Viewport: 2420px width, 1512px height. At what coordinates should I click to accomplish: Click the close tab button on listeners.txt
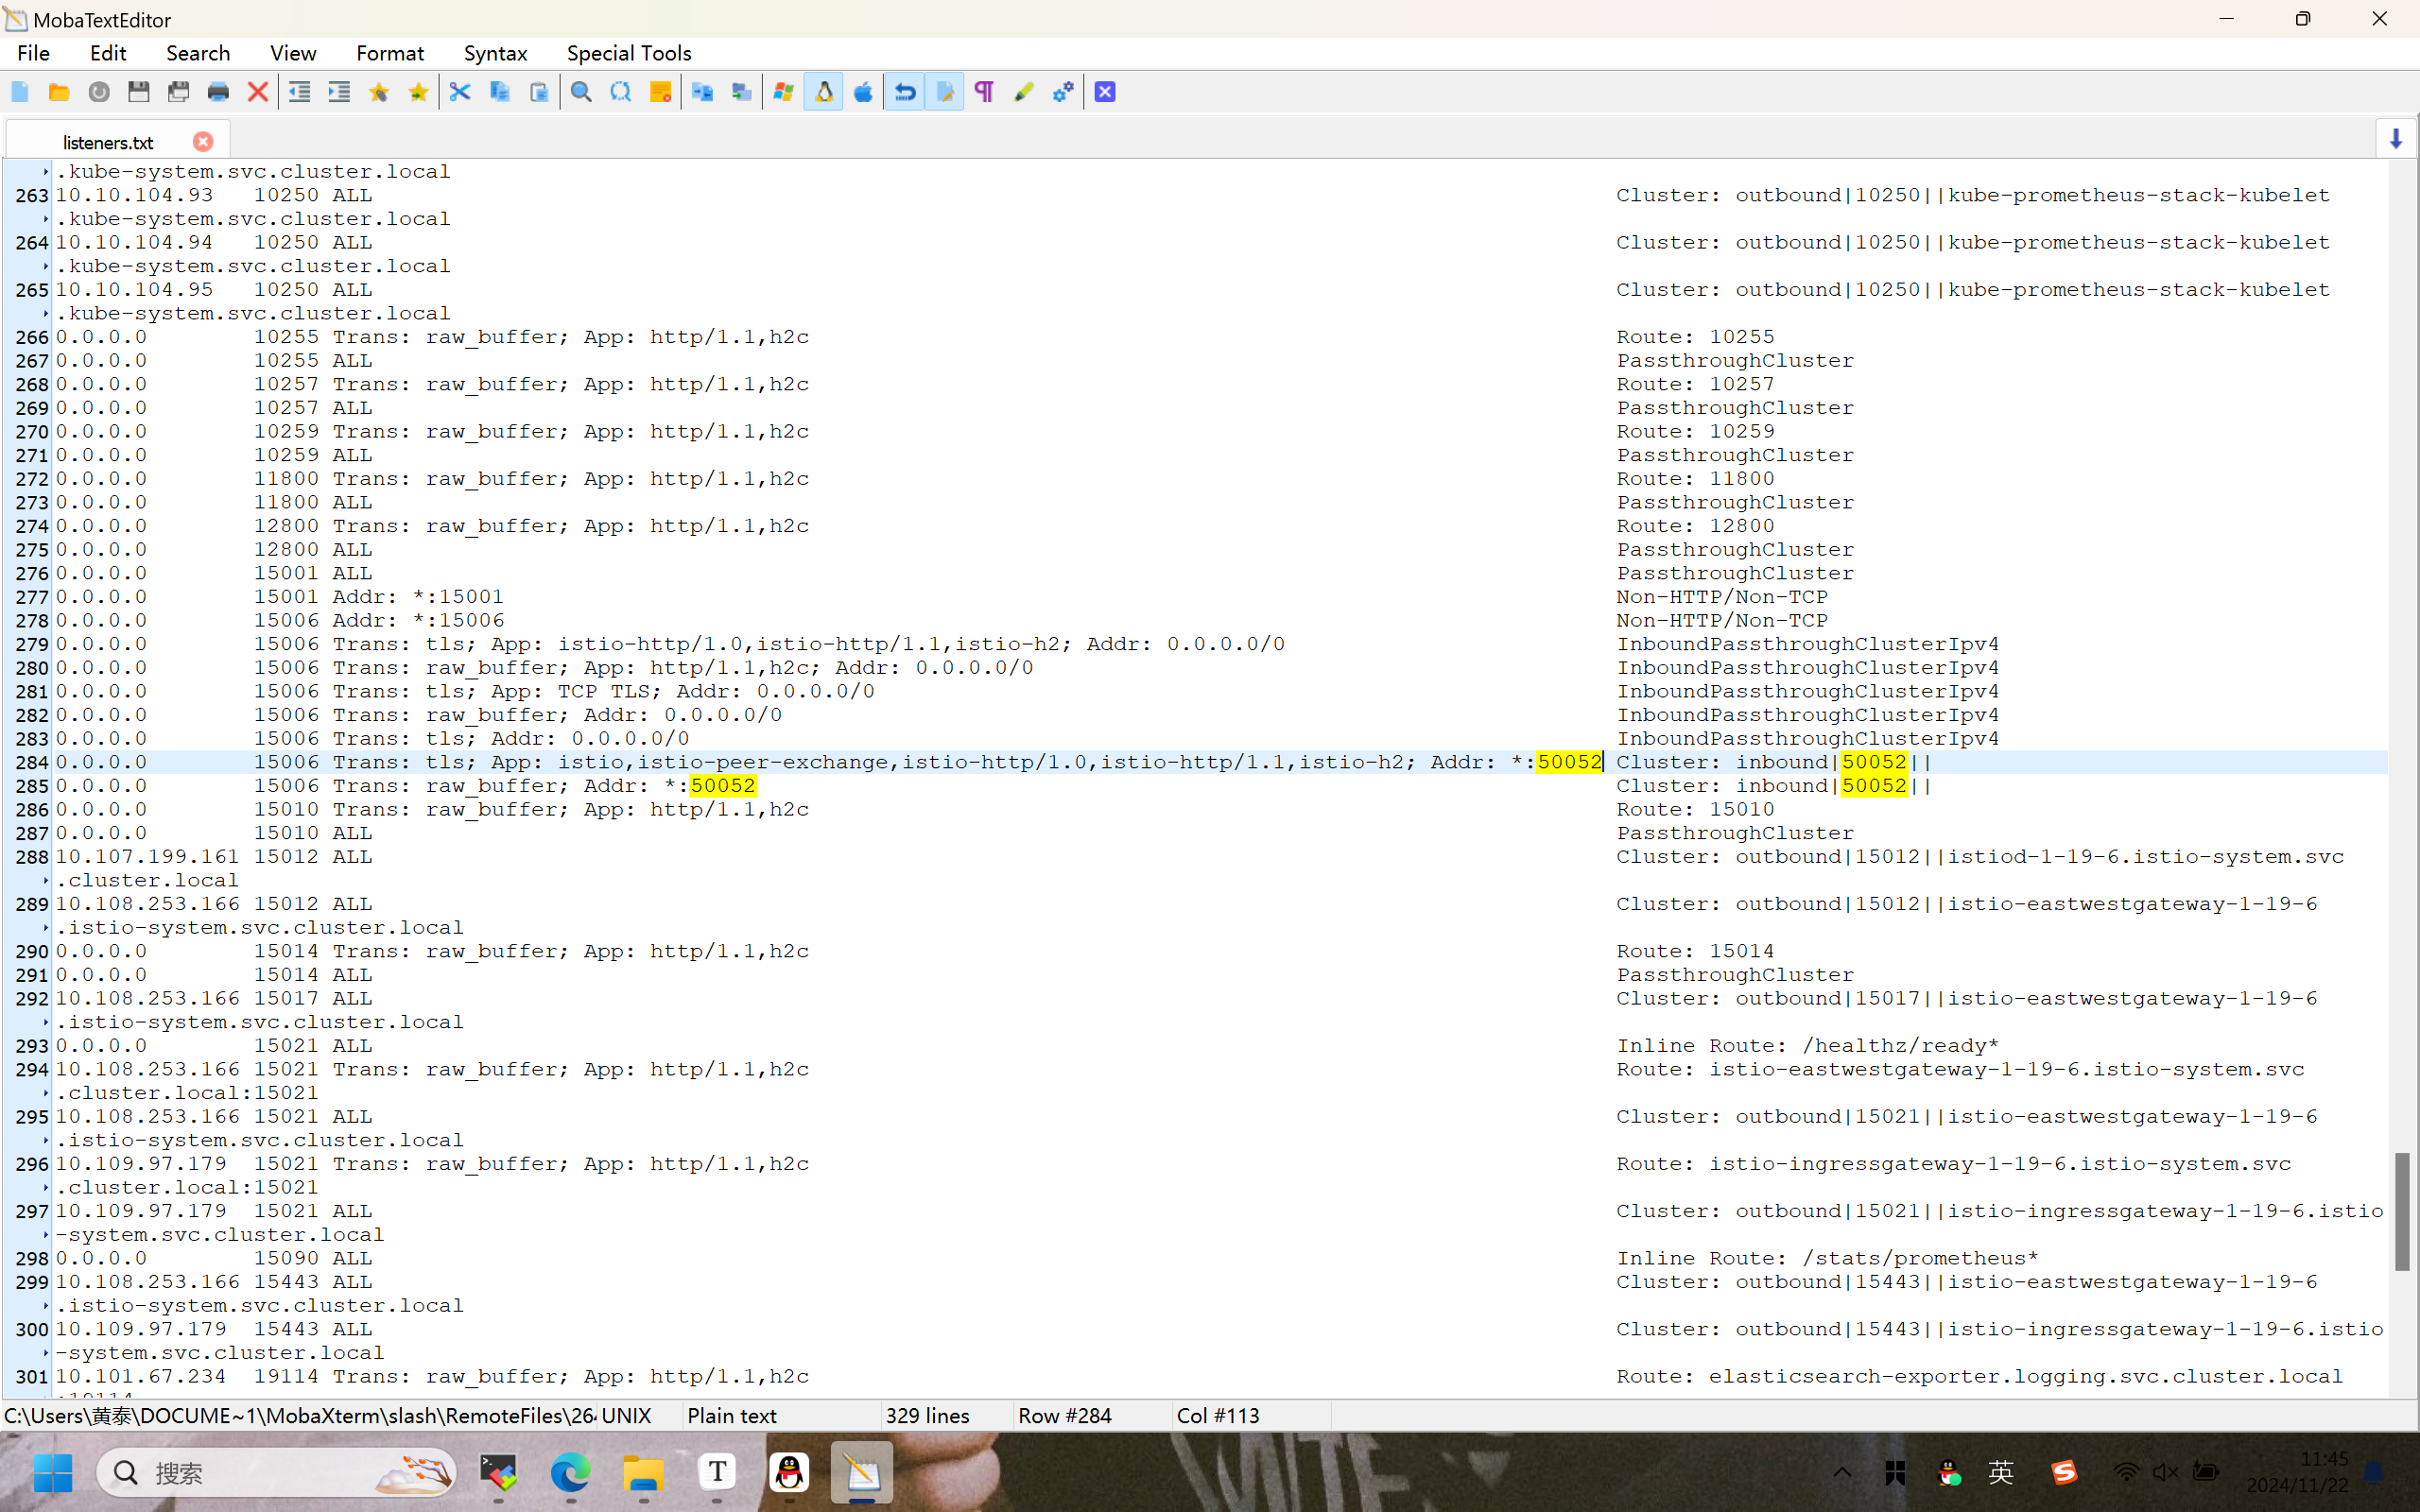[x=204, y=139]
